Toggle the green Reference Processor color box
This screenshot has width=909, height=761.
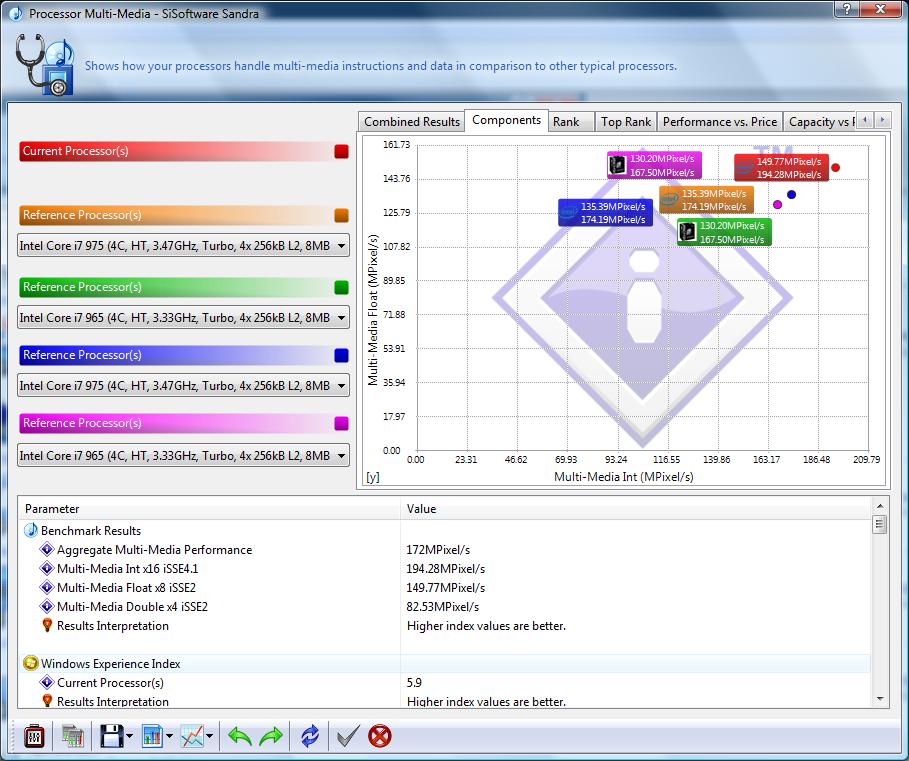click(341, 288)
